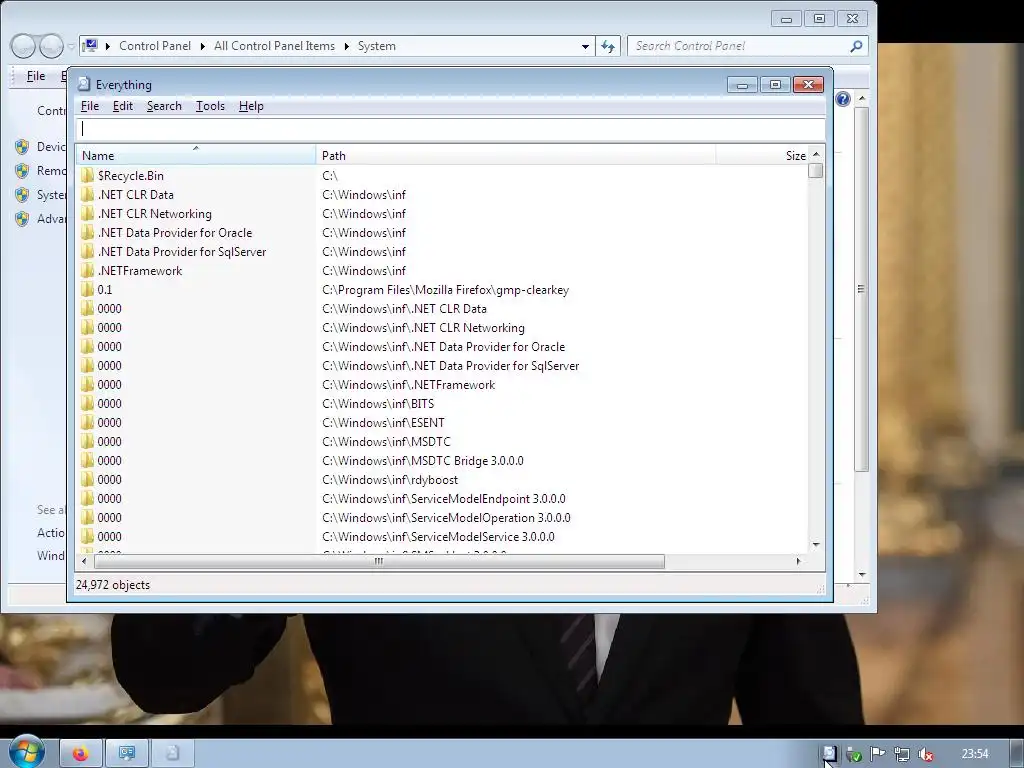Image resolution: width=1024 pixels, height=768 pixels.
Task: Go back in the Control Panel window
Action: 23,46
